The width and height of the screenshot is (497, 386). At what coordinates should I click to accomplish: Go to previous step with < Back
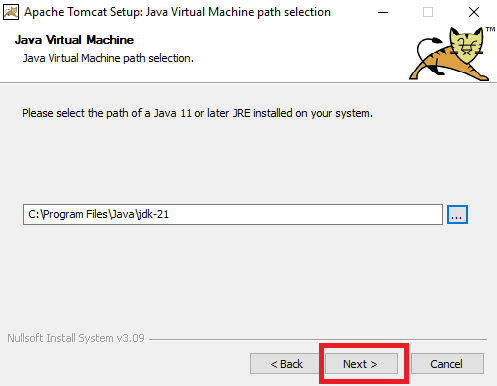[286, 364]
